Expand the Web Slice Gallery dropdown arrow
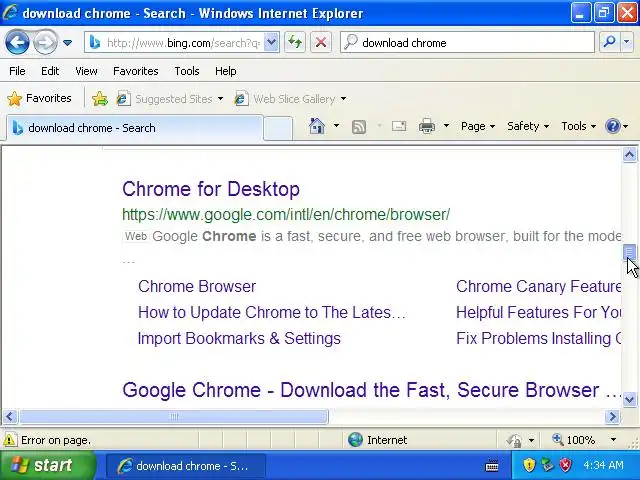640x480 pixels. point(343,99)
